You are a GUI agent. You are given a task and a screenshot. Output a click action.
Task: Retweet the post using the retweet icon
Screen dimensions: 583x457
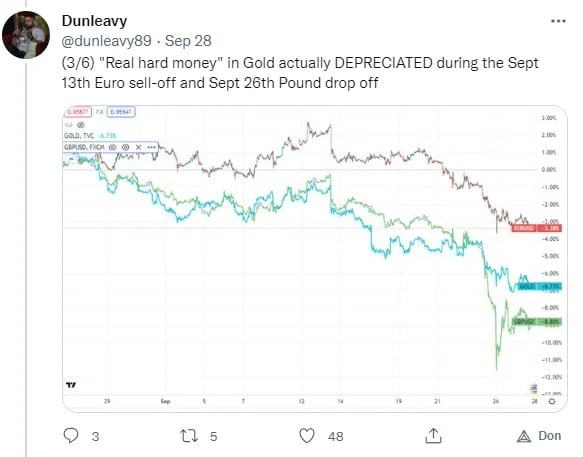tap(189, 436)
